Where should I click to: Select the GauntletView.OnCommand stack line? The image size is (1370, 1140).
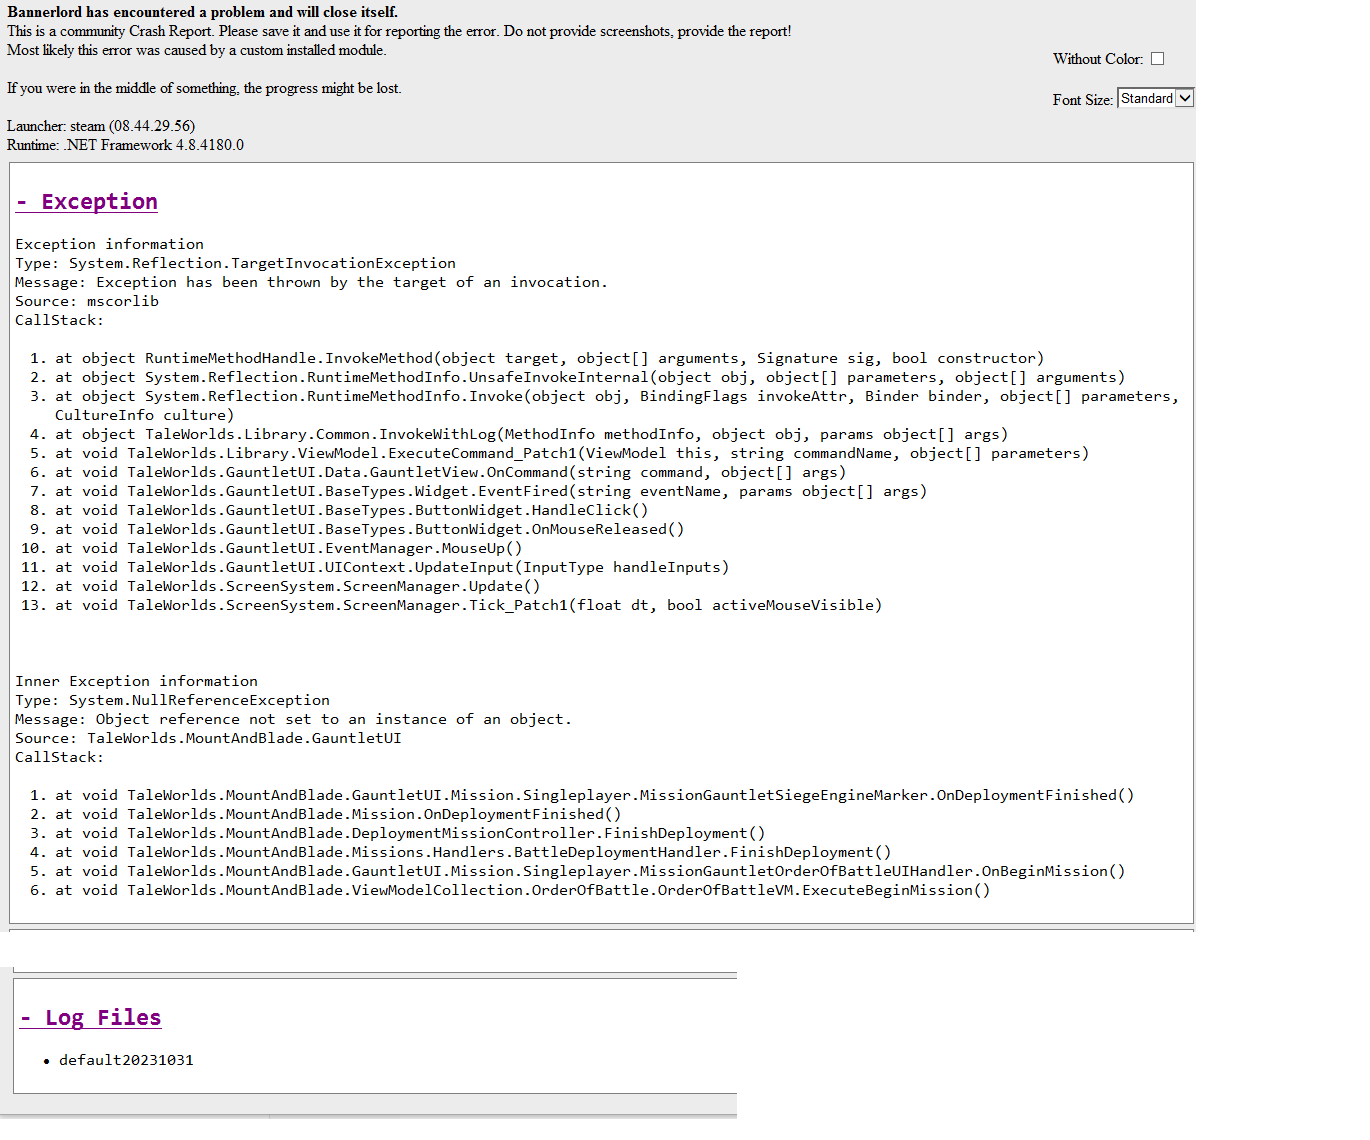pos(450,472)
